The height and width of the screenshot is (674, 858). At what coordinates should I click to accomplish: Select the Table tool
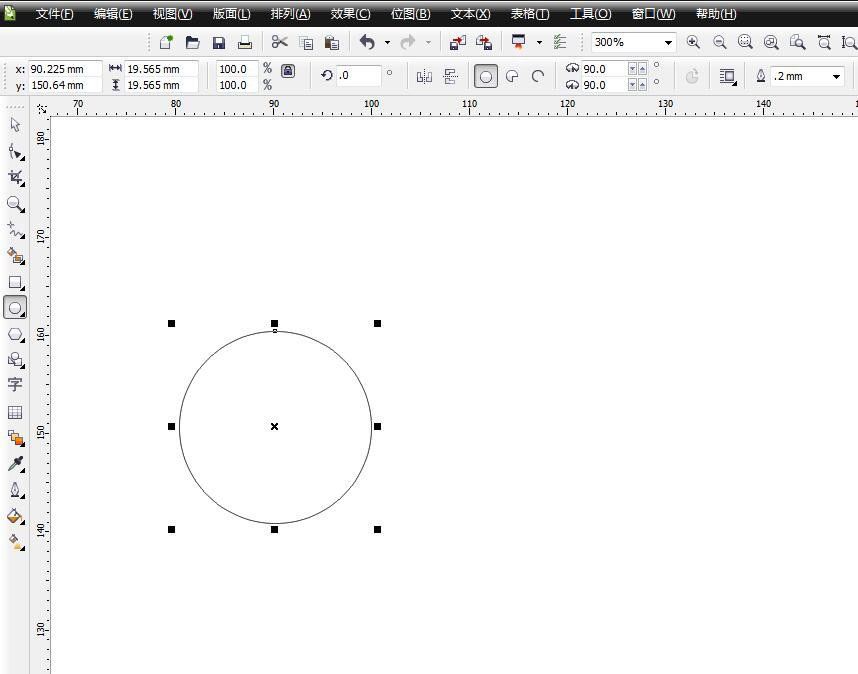(x=15, y=412)
